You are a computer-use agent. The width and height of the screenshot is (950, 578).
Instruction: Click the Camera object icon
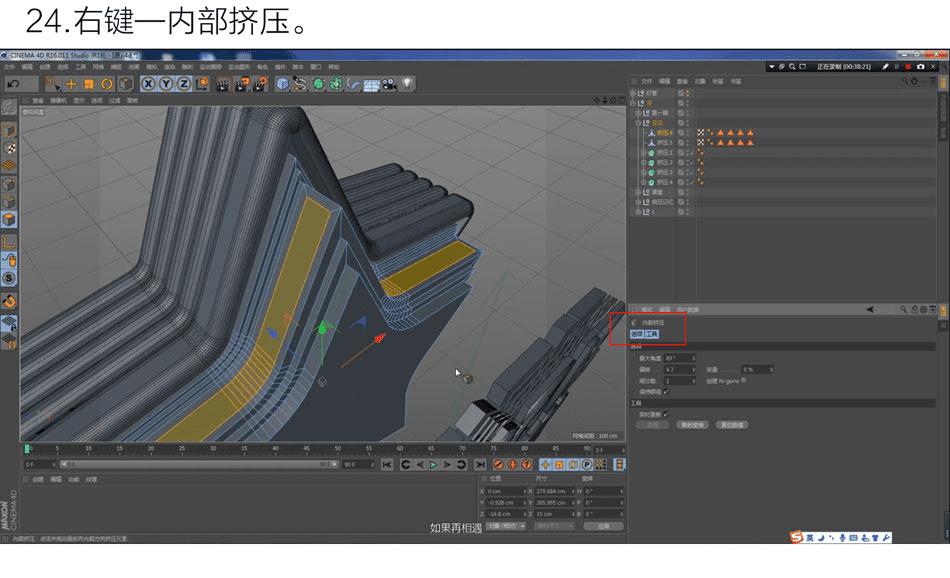coord(389,84)
